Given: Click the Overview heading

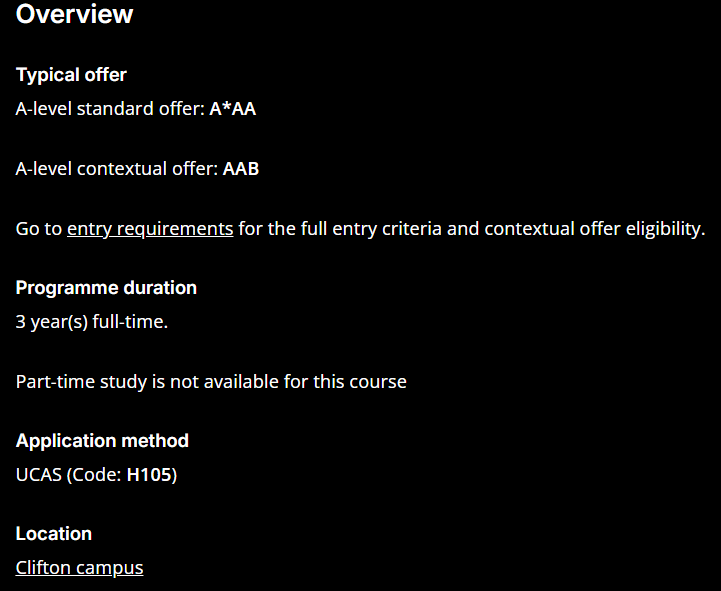Looking at the screenshot, I should click(74, 14).
